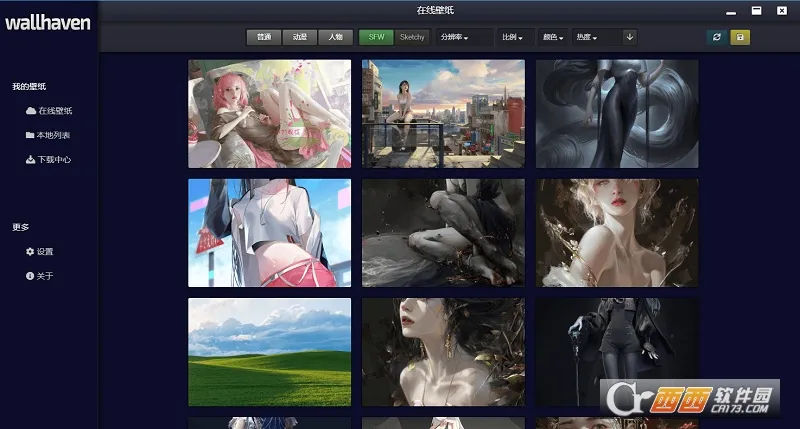Screen dimensions: 800x429
Task: Toggle the SFW purity filter
Action: 376,37
